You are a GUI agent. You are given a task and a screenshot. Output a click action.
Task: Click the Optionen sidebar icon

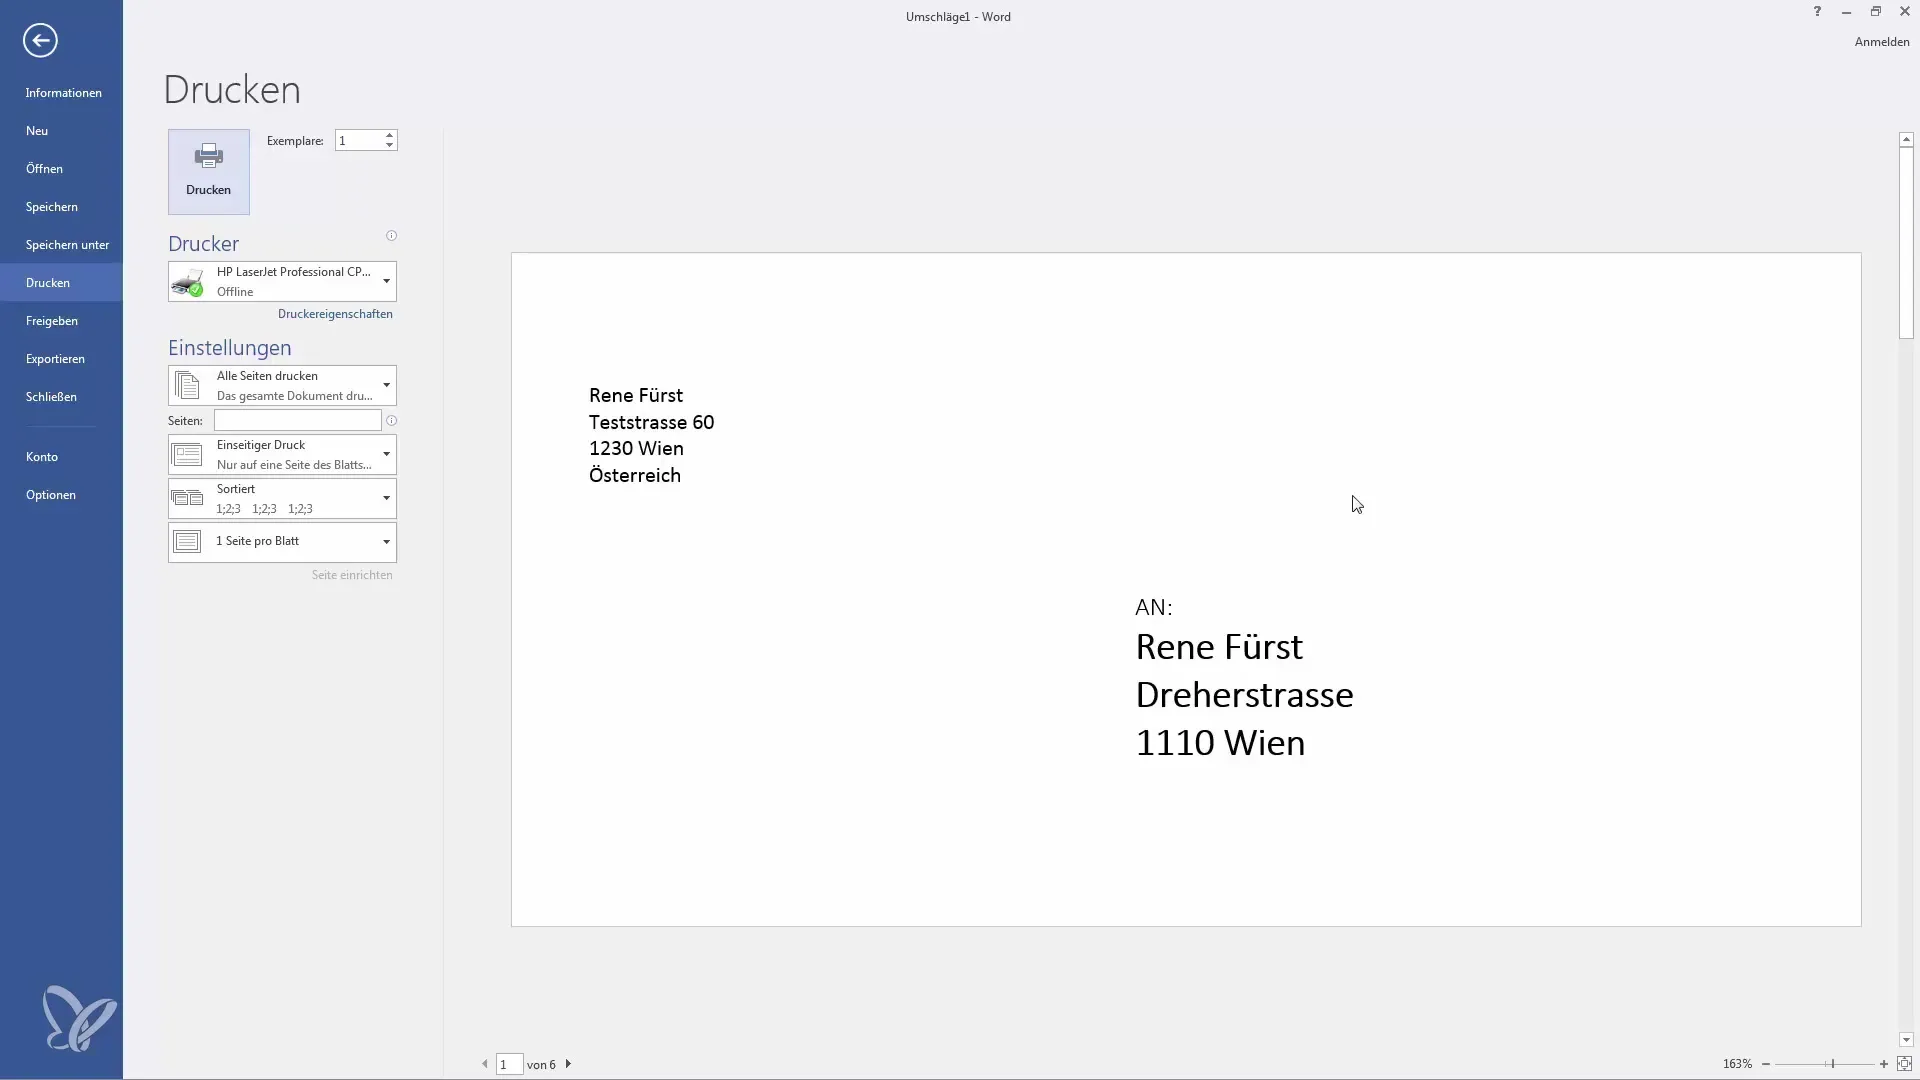tap(50, 495)
